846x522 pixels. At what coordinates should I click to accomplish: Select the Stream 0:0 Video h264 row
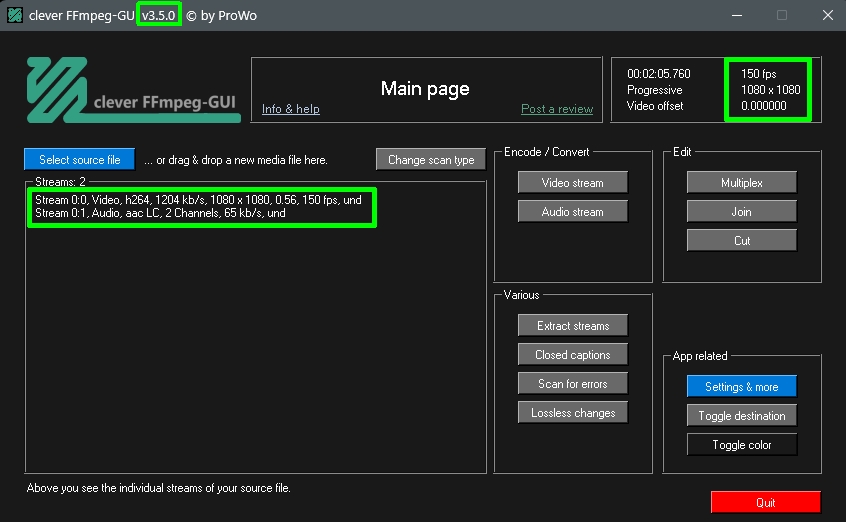(x=198, y=200)
